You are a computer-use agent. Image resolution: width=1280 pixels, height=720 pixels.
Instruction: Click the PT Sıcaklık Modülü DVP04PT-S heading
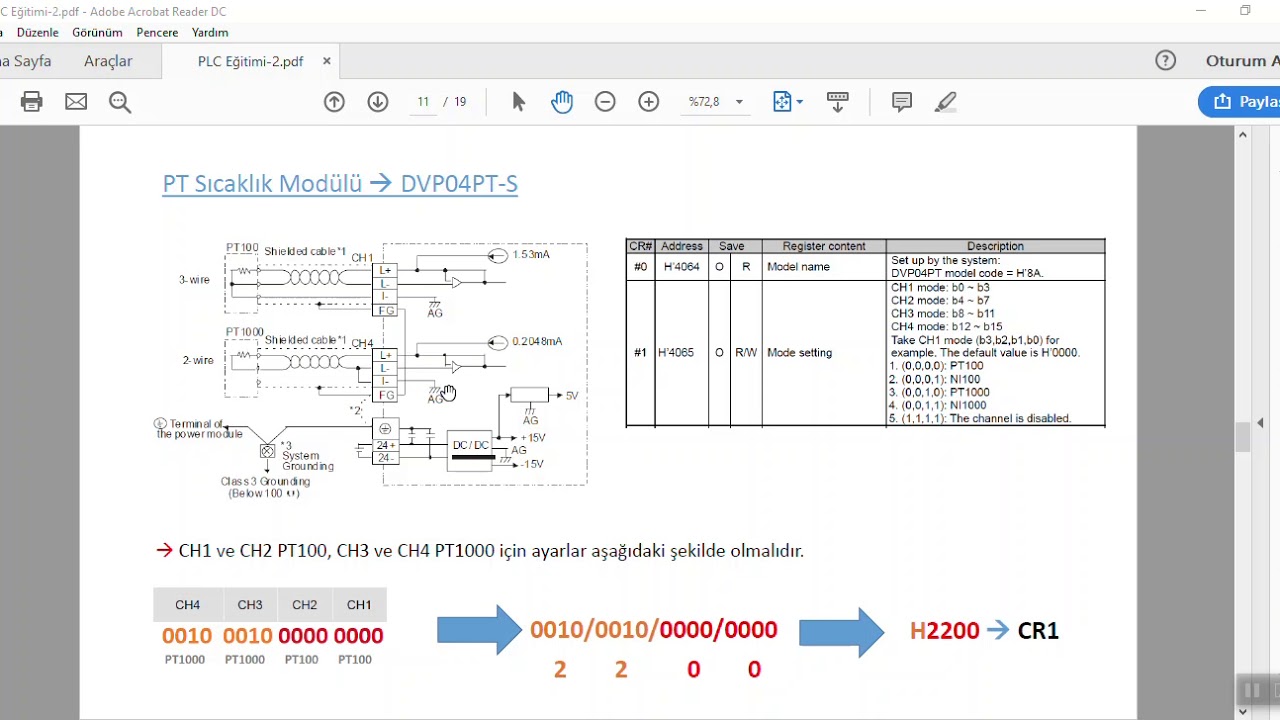(x=340, y=183)
